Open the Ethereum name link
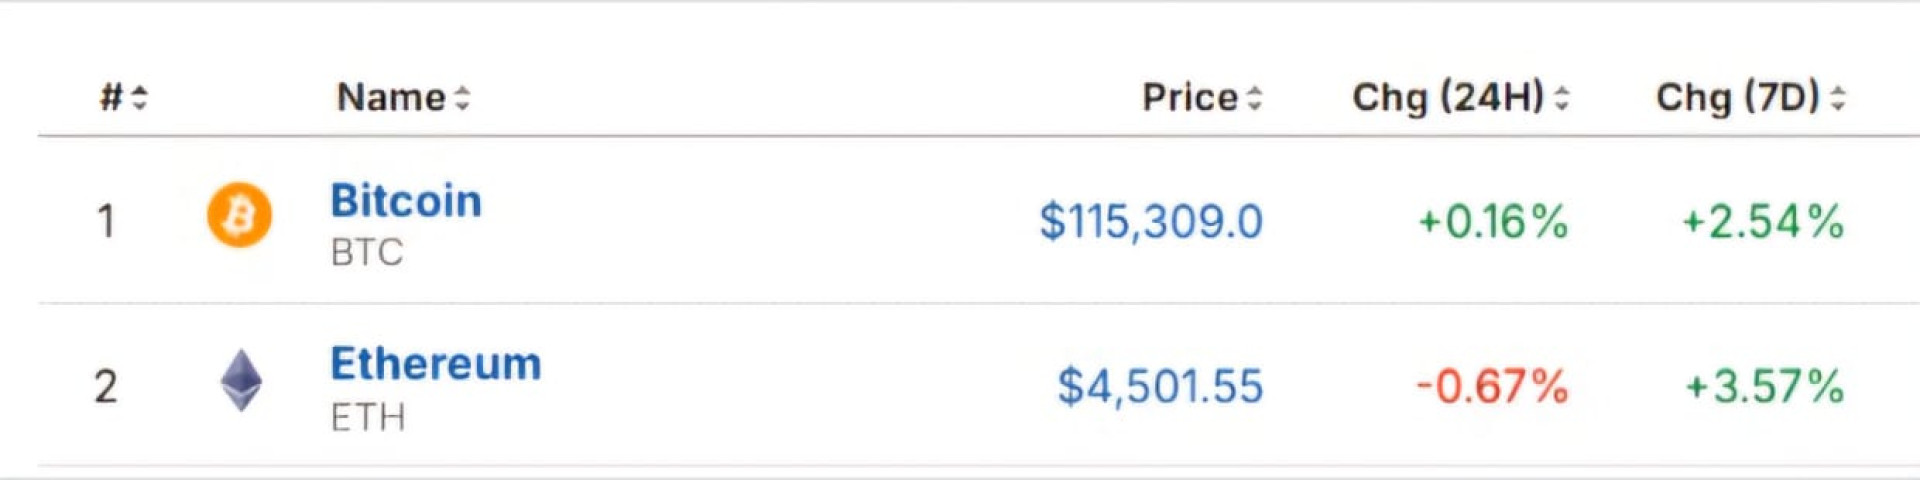Viewport: 1920px width, 480px height. pyautogui.click(x=436, y=364)
